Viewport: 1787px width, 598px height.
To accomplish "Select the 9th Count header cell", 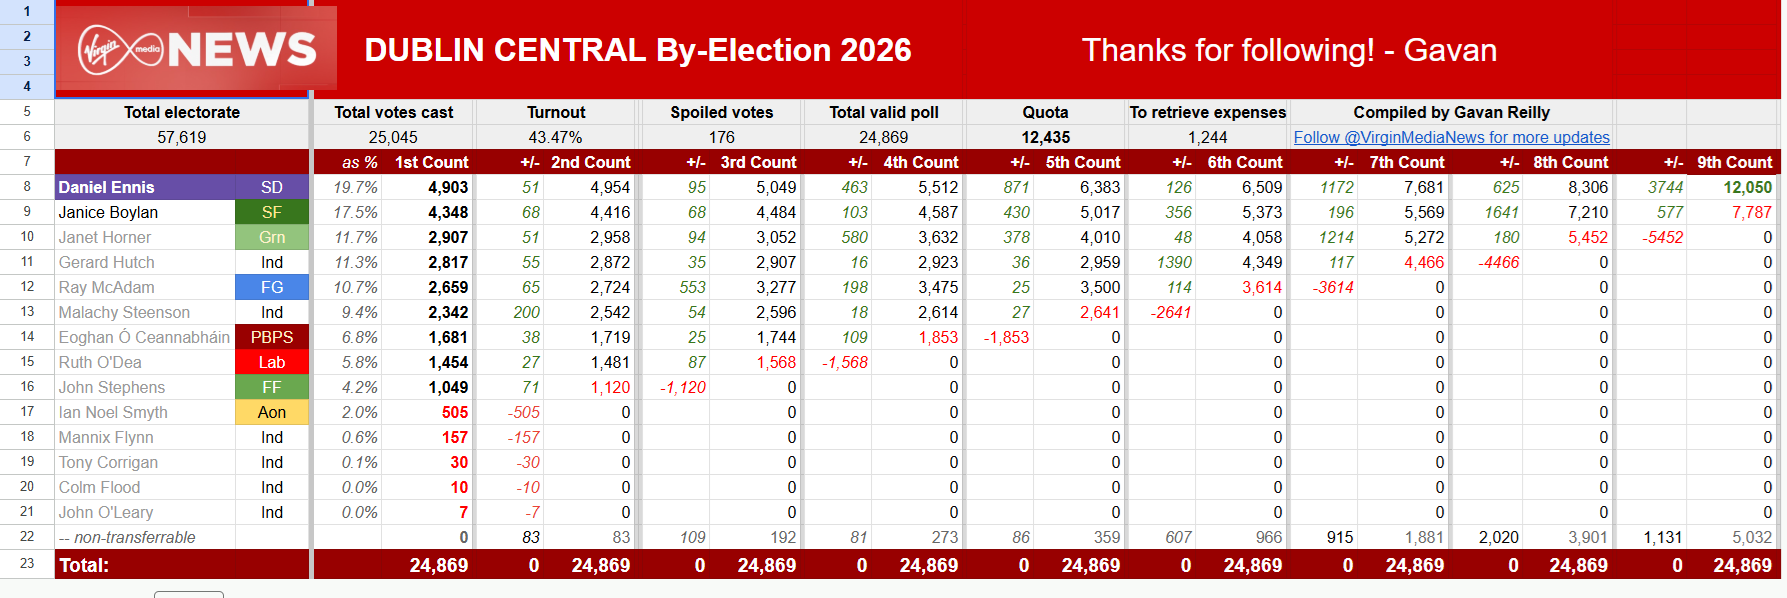I will click(1734, 162).
